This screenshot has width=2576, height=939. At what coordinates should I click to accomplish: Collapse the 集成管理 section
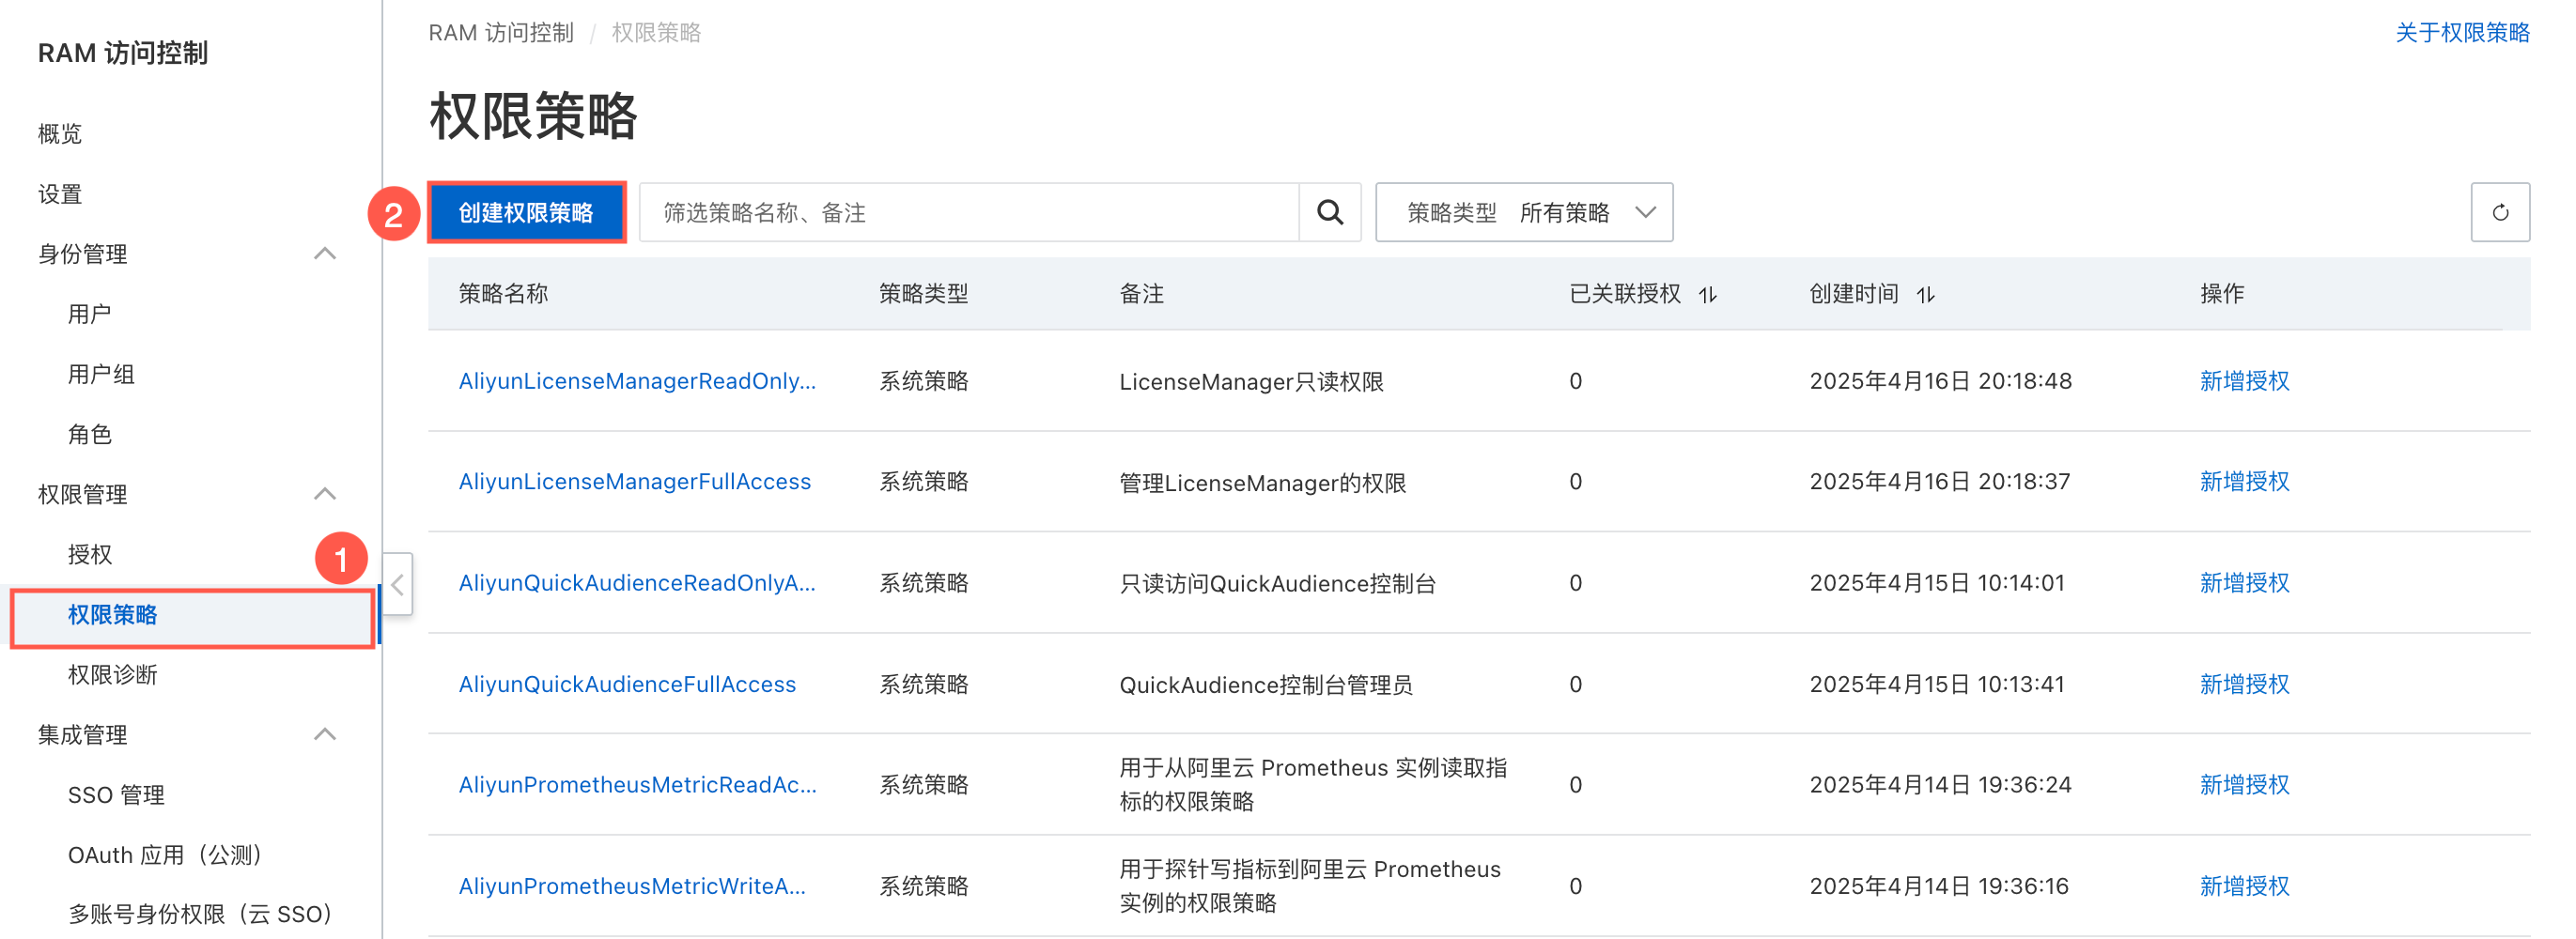click(324, 734)
